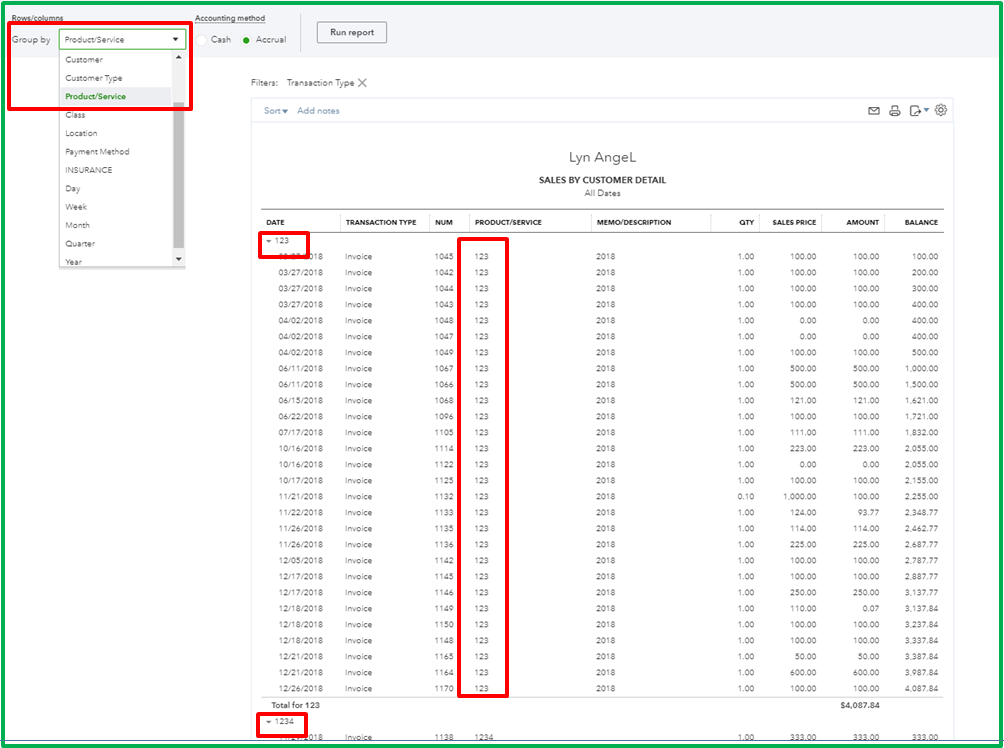Click the DATE column header
The height and width of the screenshot is (748, 1004).
point(275,222)
